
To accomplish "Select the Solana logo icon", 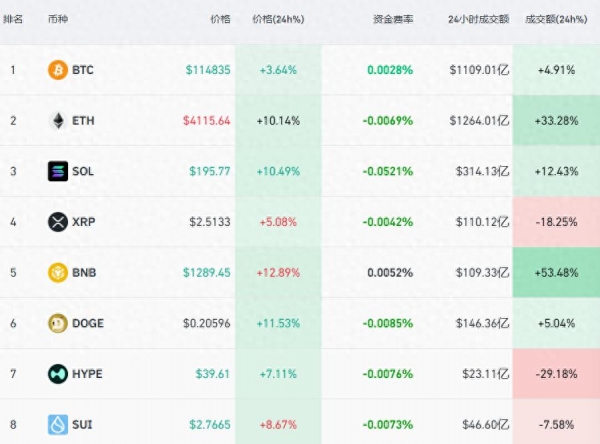I will pyautogui.click(x=58, y=171).
